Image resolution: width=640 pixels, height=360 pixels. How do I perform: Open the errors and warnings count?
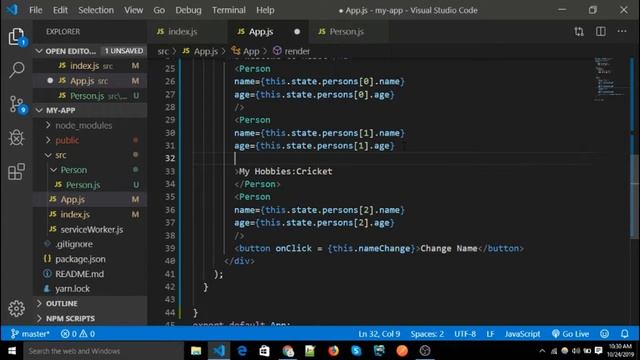78,334
